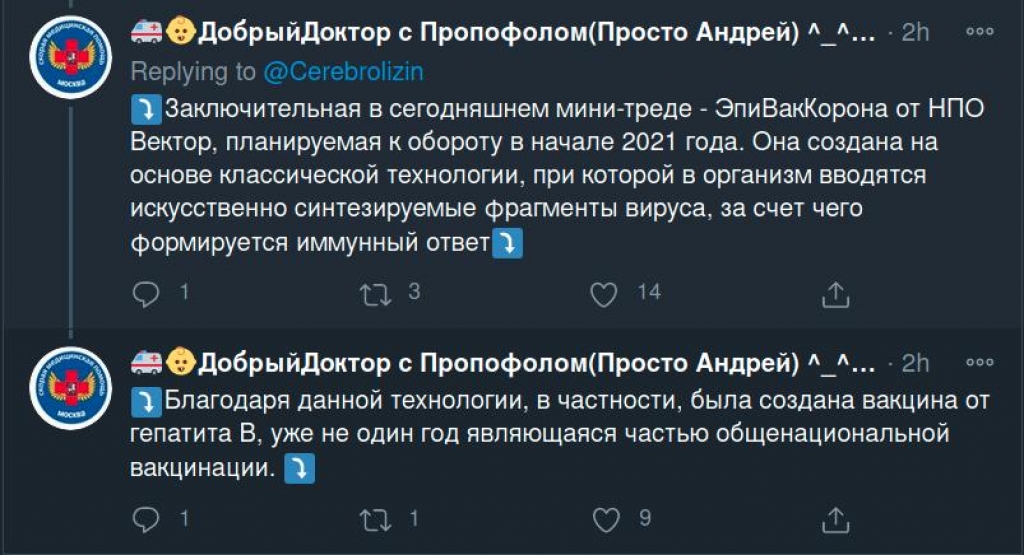This screenshot has height=555, width=1024.
Task: Reply to the EpiVacCorona tweet
Action: click(146, 293)
